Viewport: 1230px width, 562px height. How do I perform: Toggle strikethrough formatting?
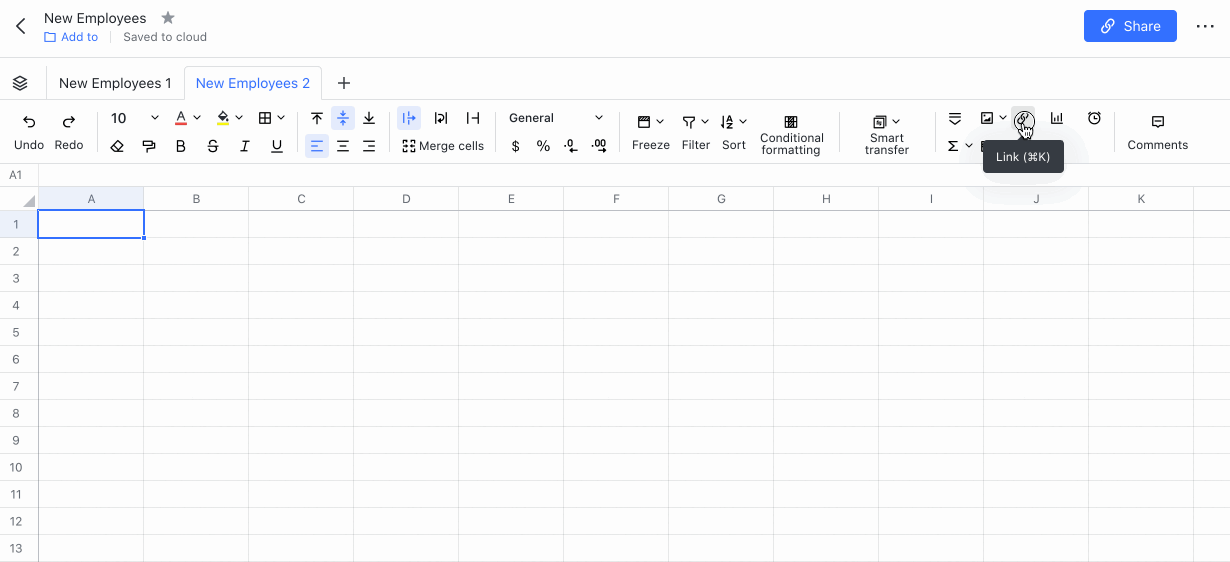coord(213,146)
